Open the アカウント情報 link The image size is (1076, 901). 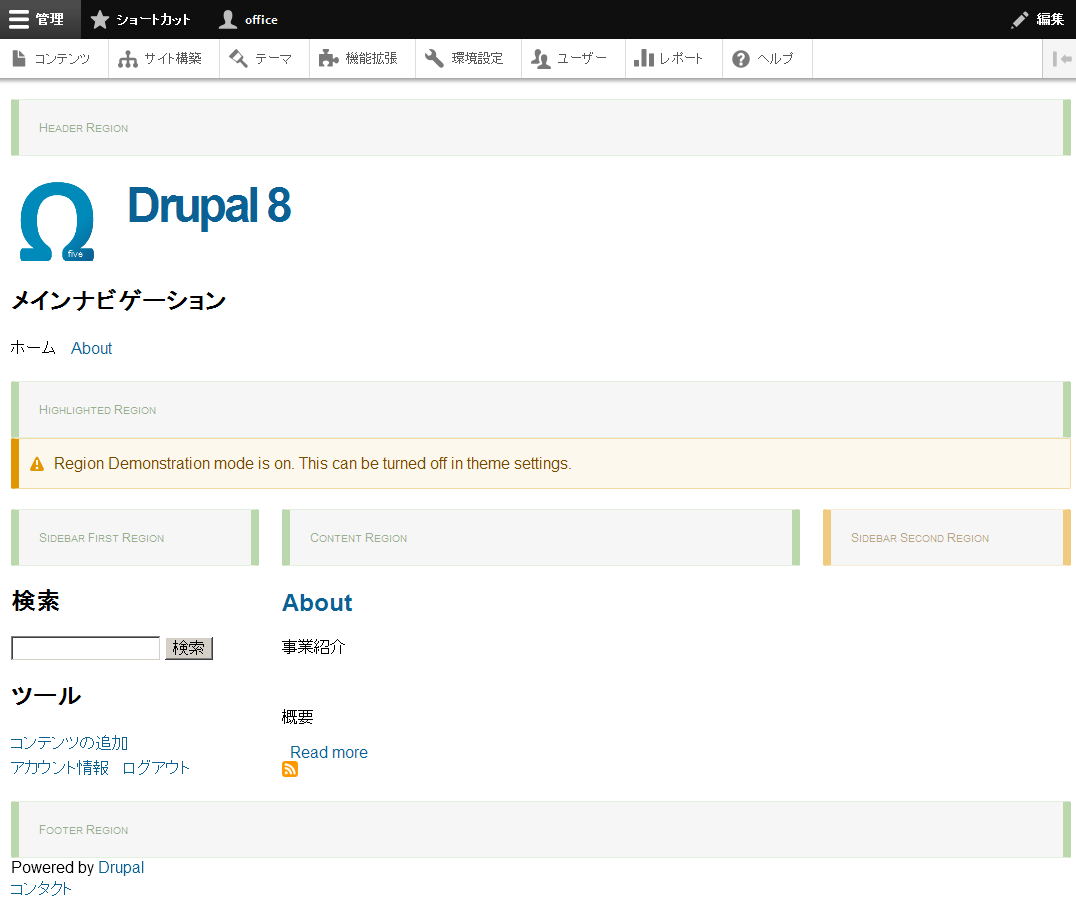pos(60,768)
